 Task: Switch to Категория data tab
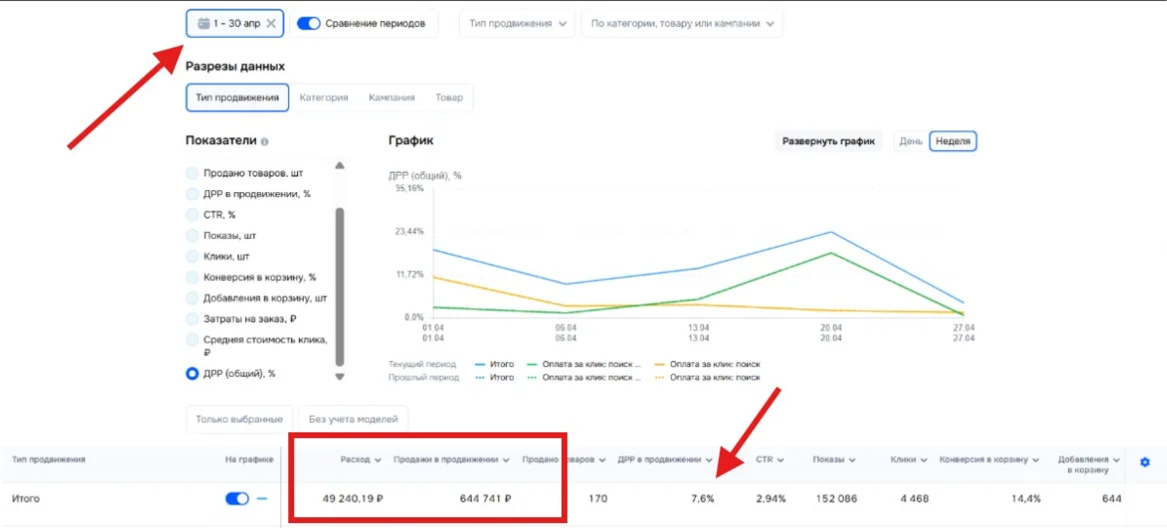click(324, 98)
